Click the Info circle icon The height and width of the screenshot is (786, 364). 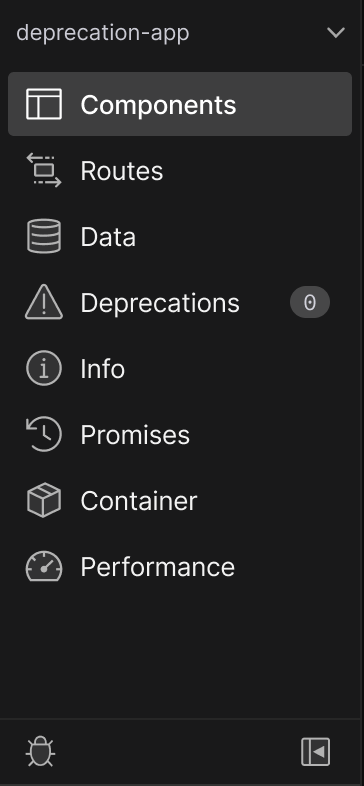[x=44, y=368]
